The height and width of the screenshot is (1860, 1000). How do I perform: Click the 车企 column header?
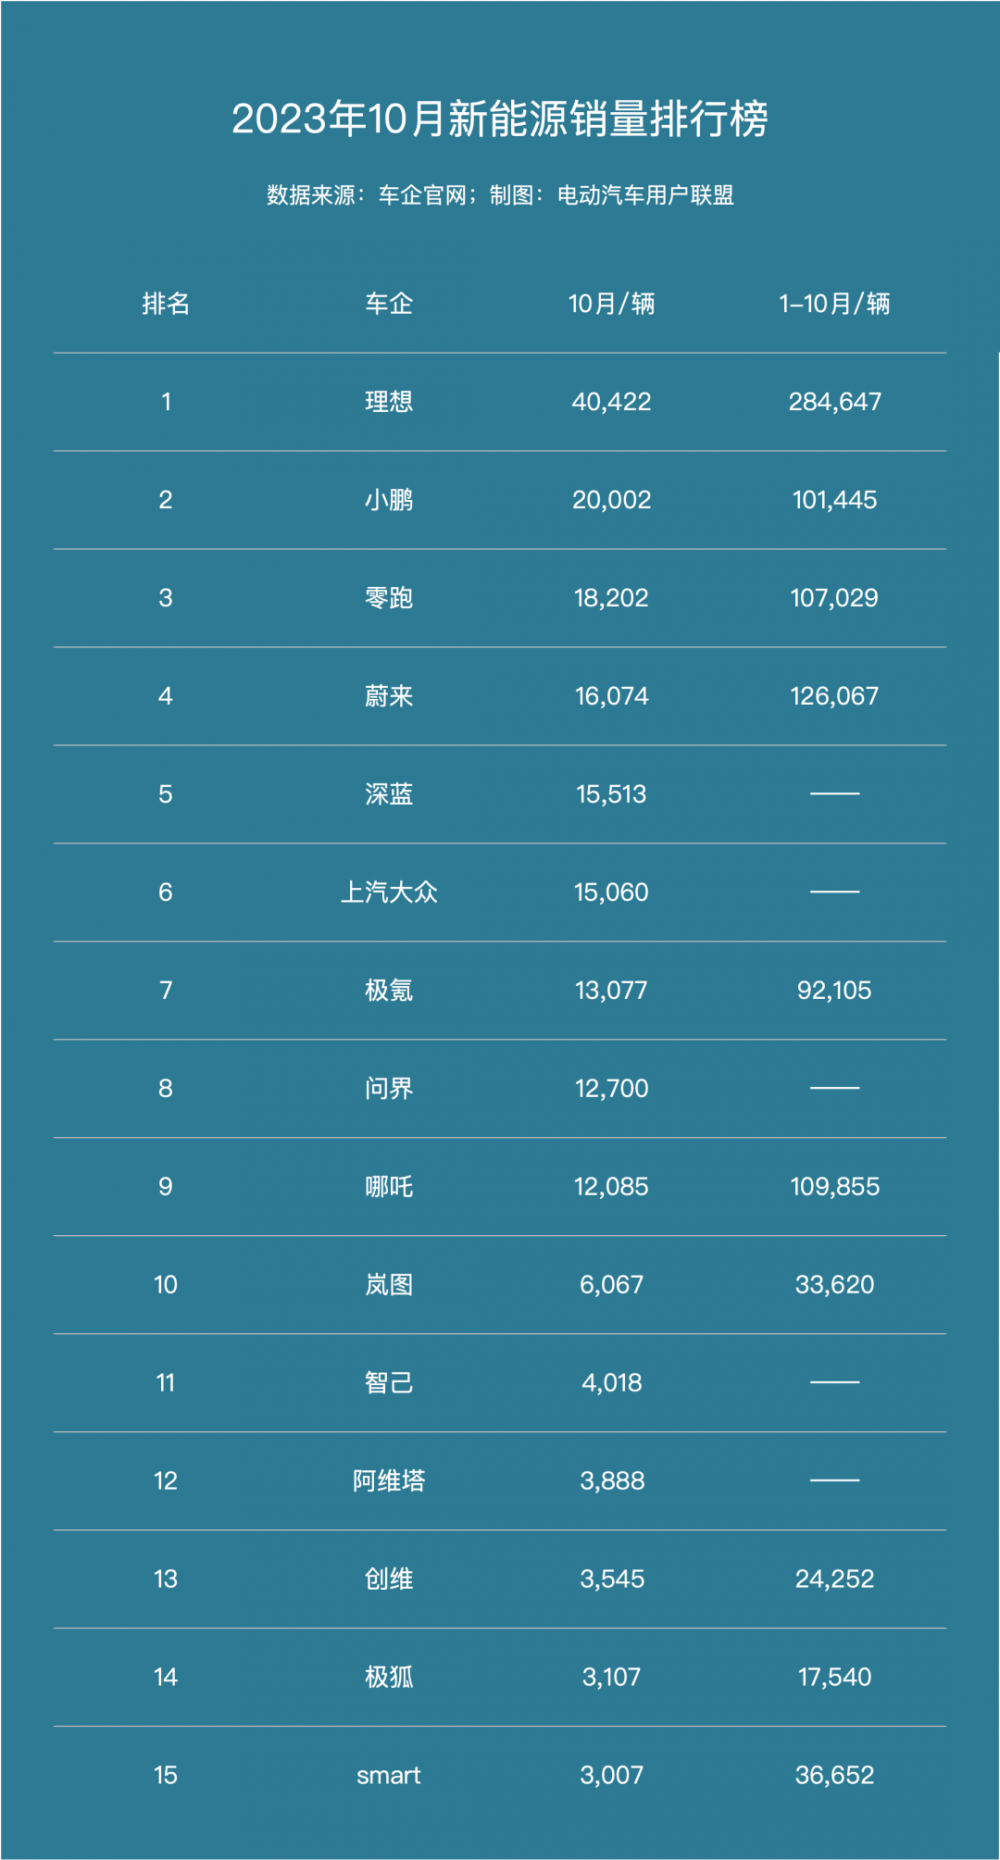pos(389,303)
